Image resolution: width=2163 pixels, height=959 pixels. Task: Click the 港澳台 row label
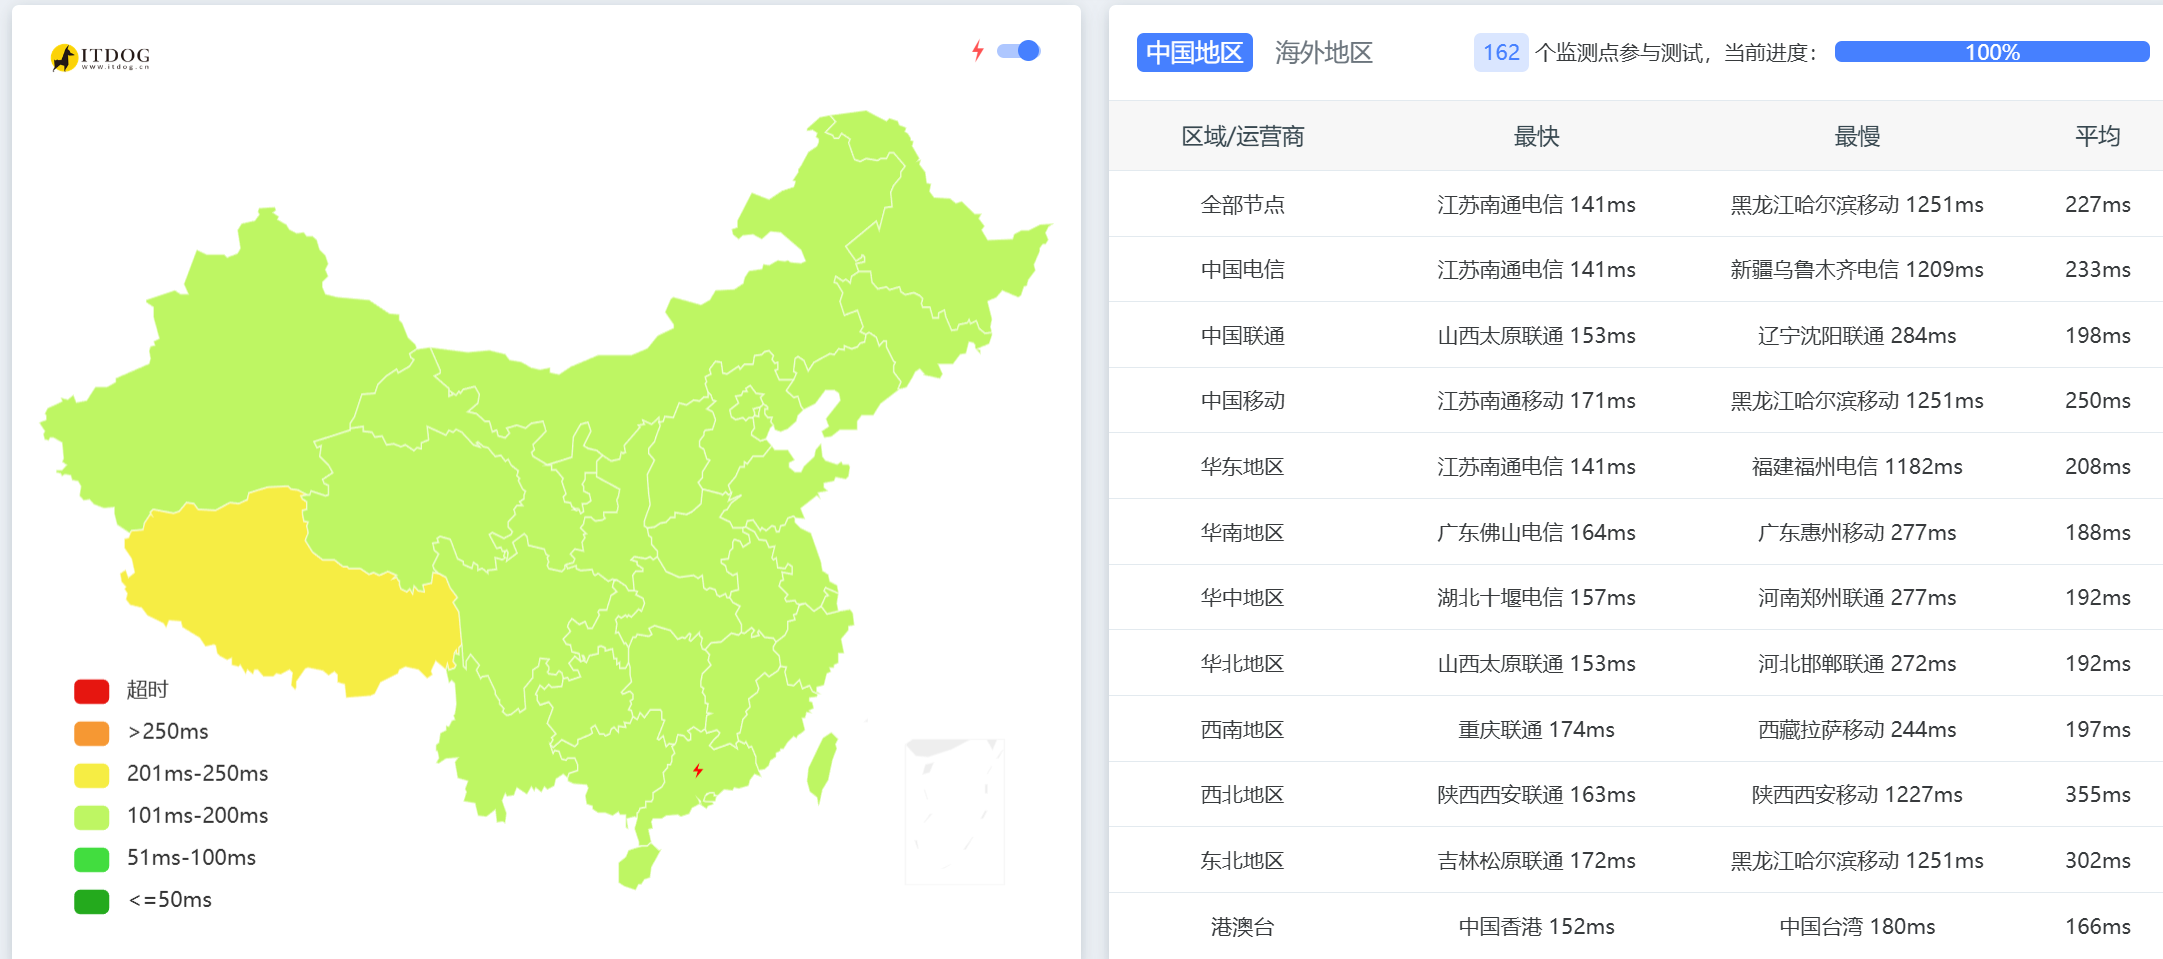(1243, 926)
